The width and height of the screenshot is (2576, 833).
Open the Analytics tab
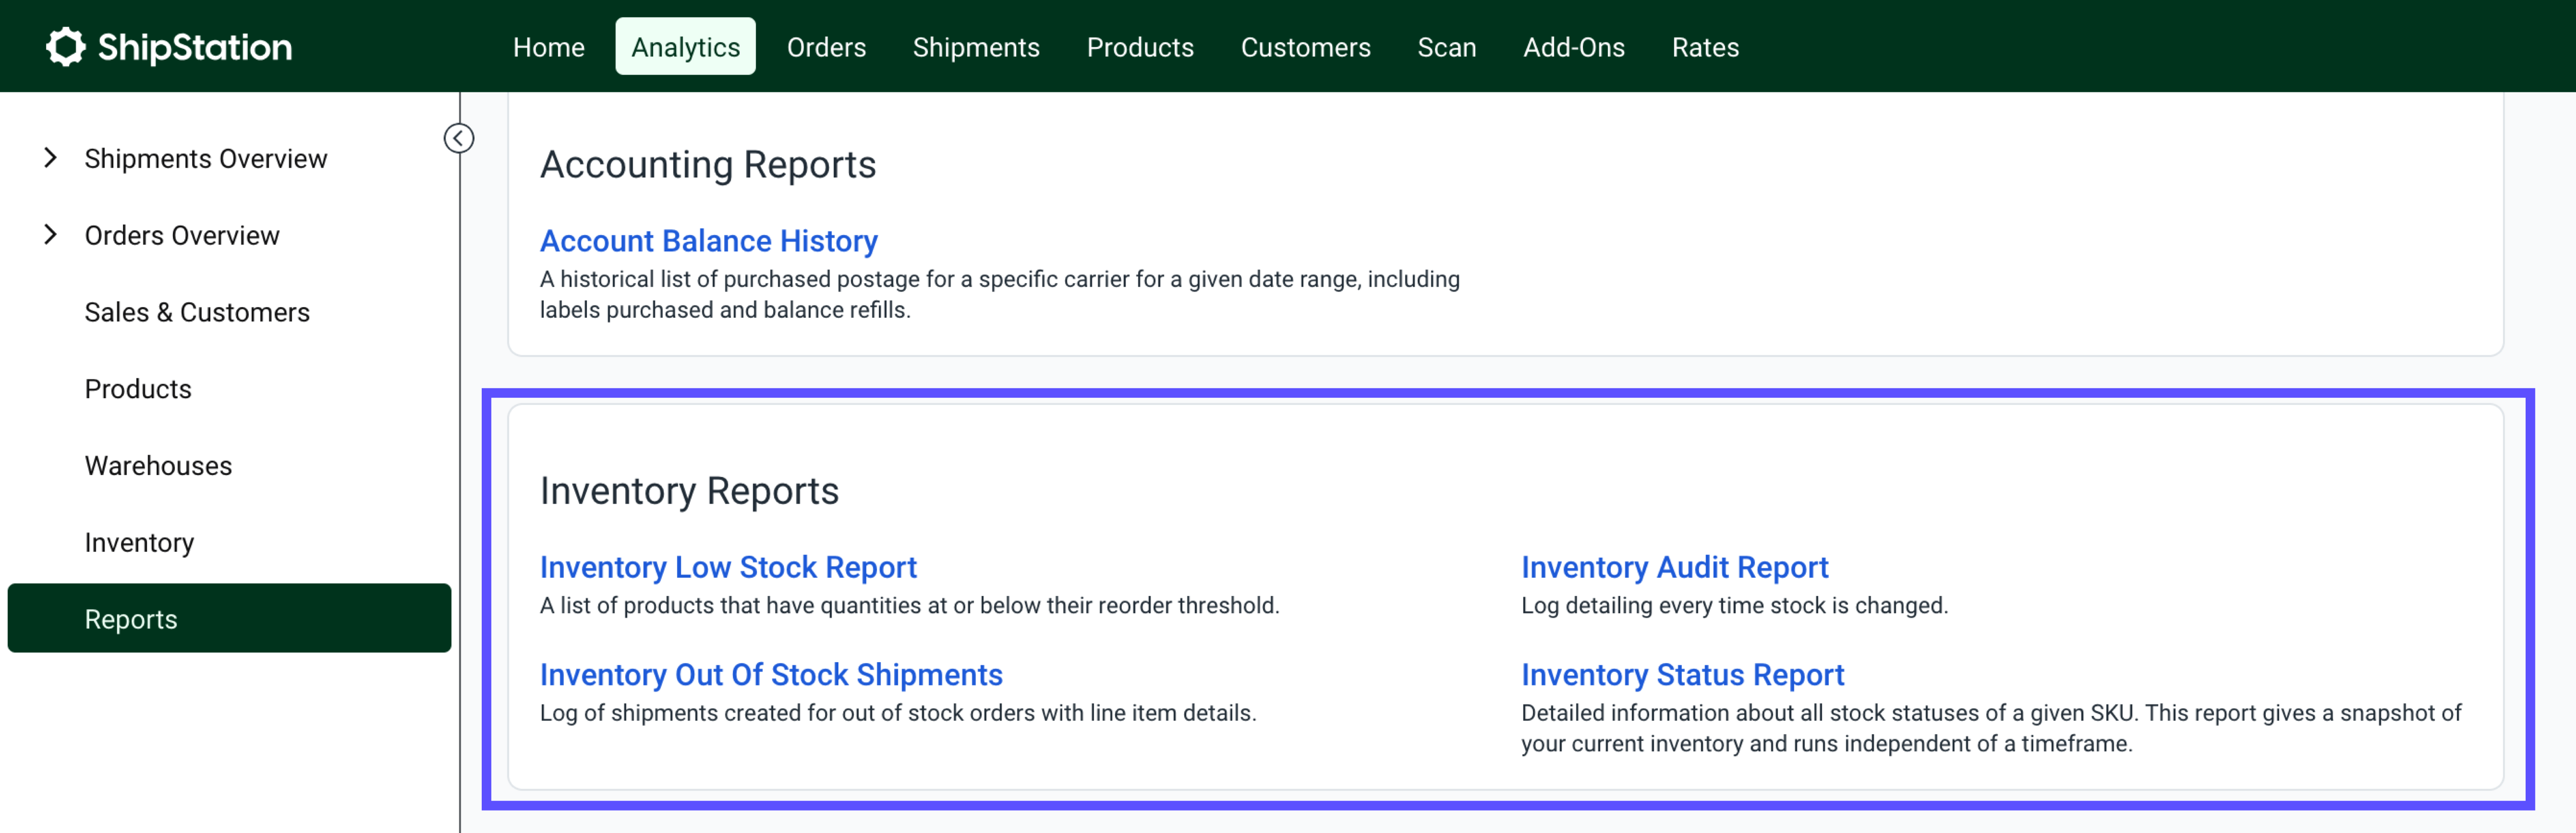coord(685,46)
